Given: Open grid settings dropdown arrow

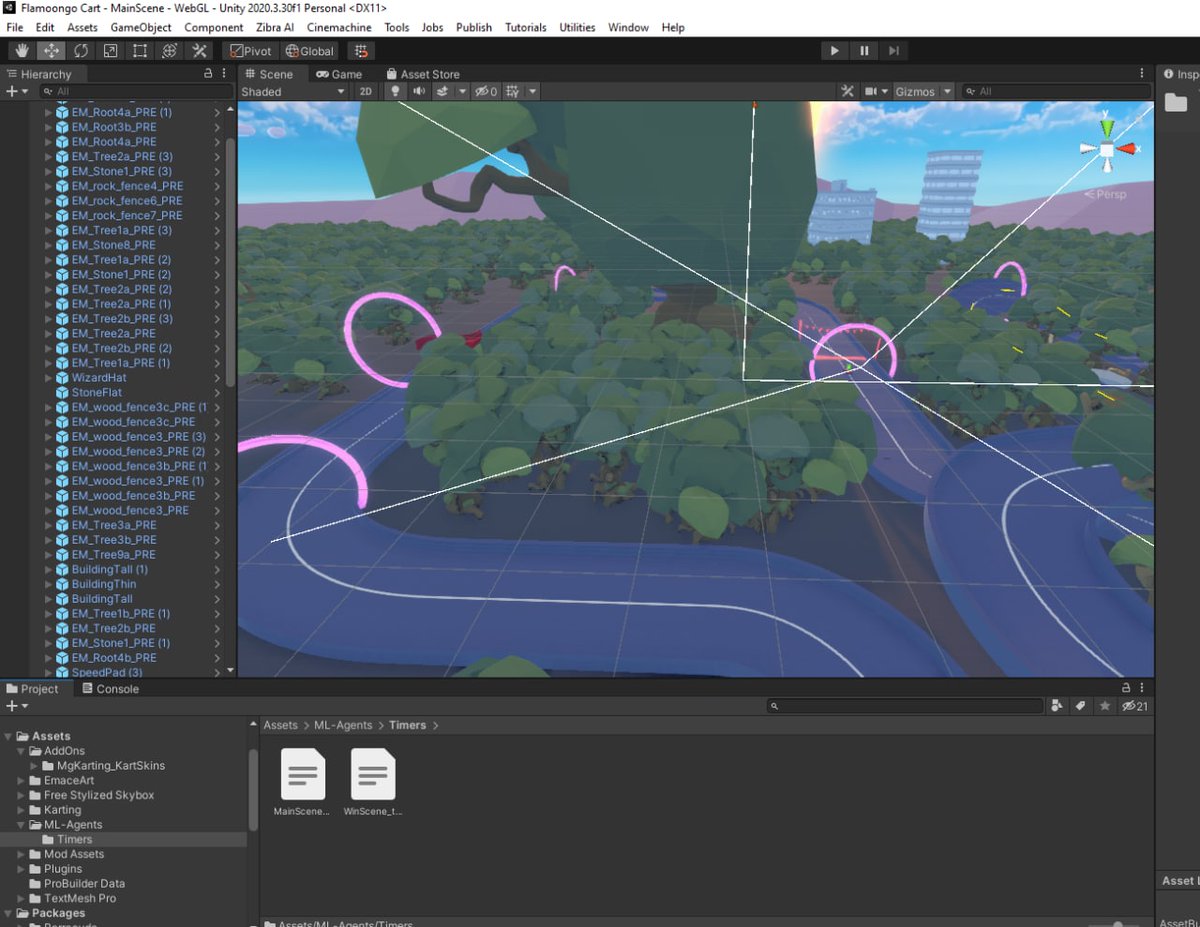Looking at the screenshot, I should tap(532, 91).
